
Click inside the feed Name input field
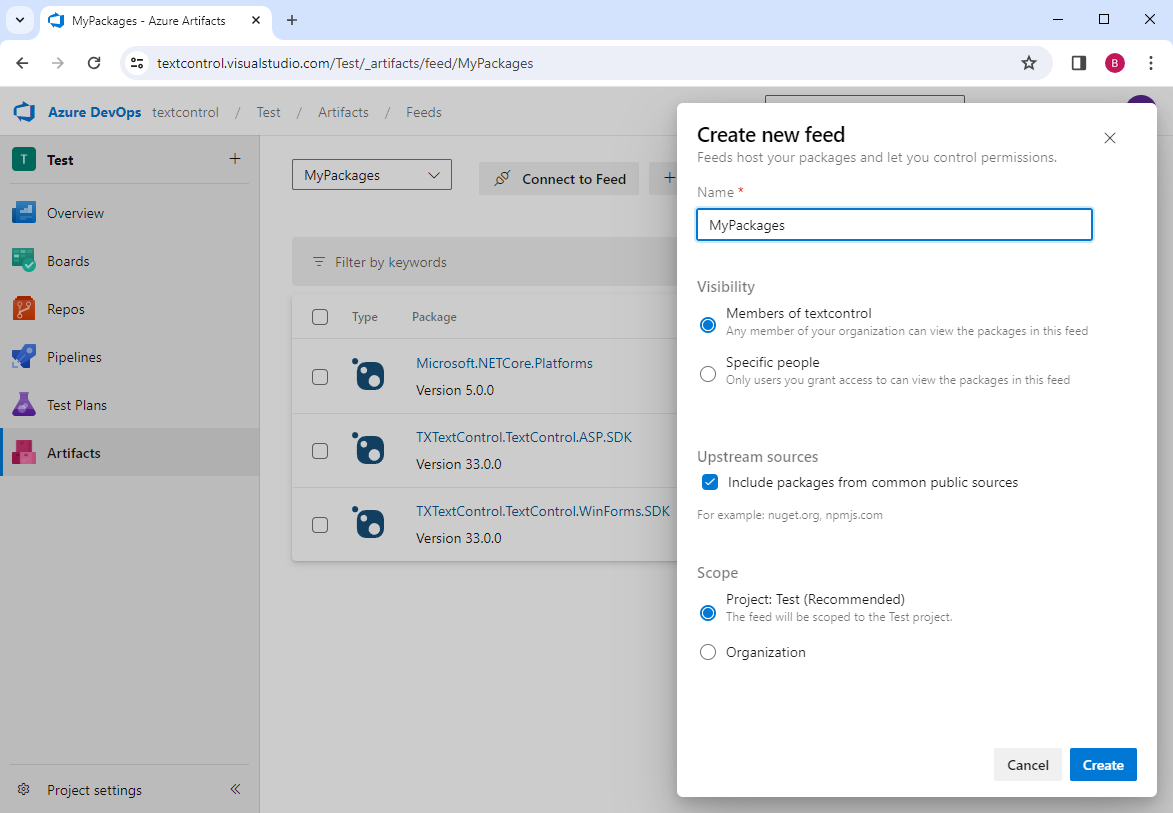click(x=894, y=224)
